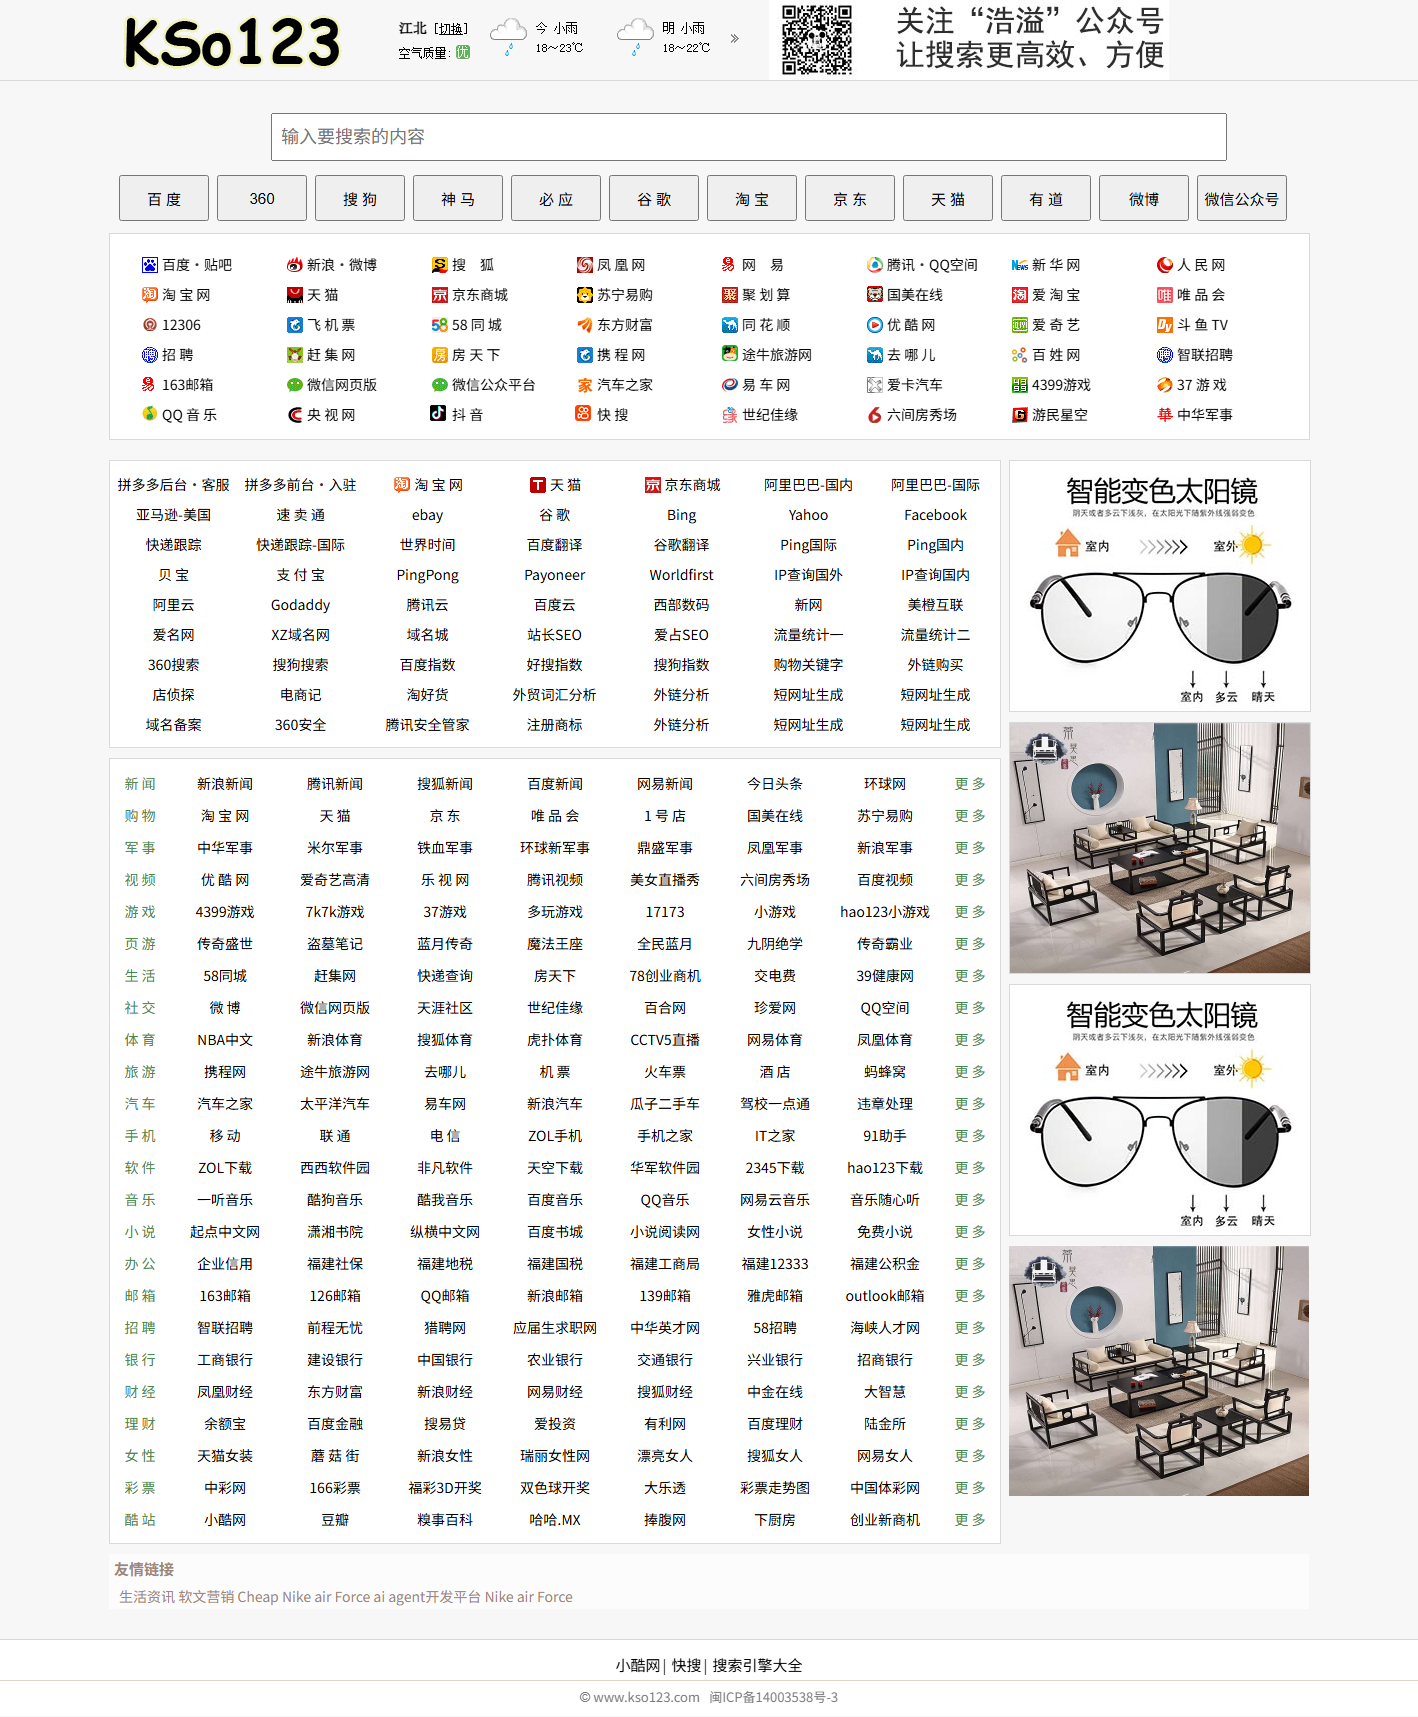Click the Douyin music note icon
Image resolution: width=1418 pixels, height=1717 pixels.
click(438, 414)
